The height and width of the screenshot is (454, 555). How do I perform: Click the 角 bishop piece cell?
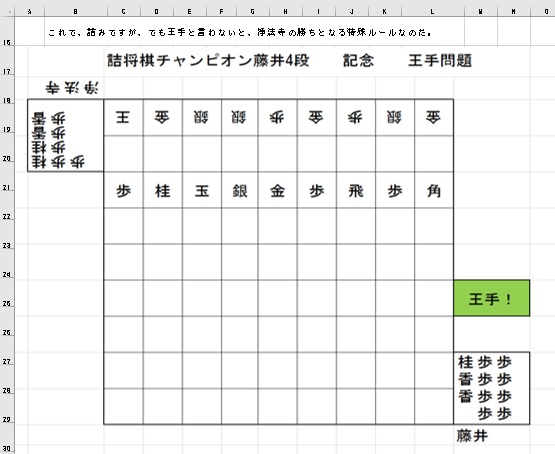click(434, 190)
